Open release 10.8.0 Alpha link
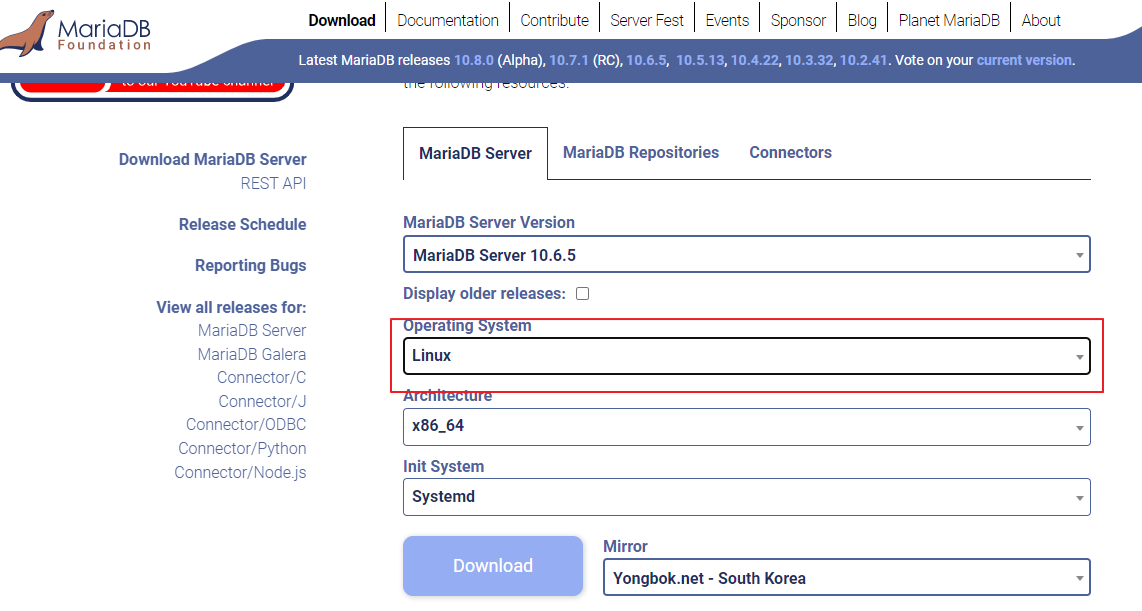This screenshot has width=1142, height=611. (473, 60)
